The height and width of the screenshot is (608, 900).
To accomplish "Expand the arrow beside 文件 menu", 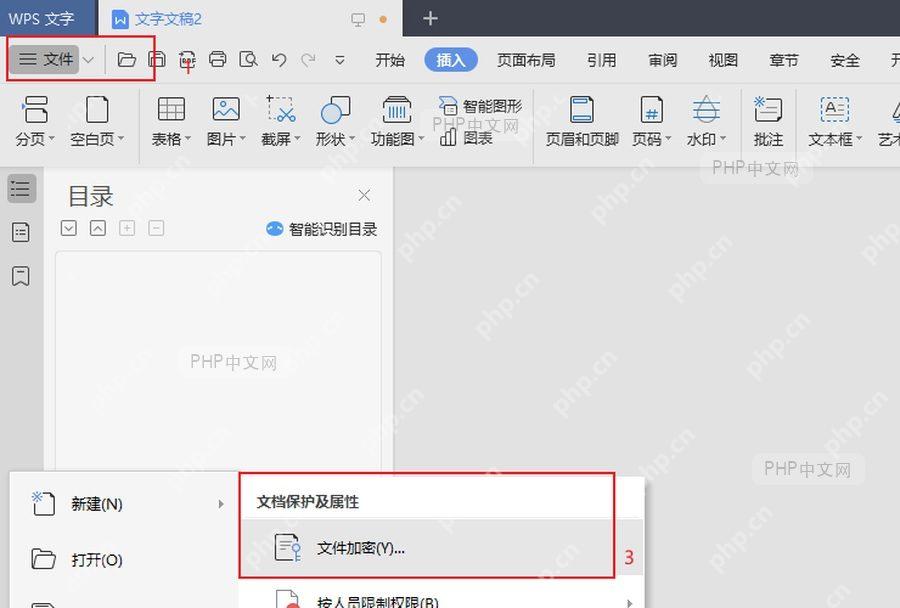I will (88, 60).
